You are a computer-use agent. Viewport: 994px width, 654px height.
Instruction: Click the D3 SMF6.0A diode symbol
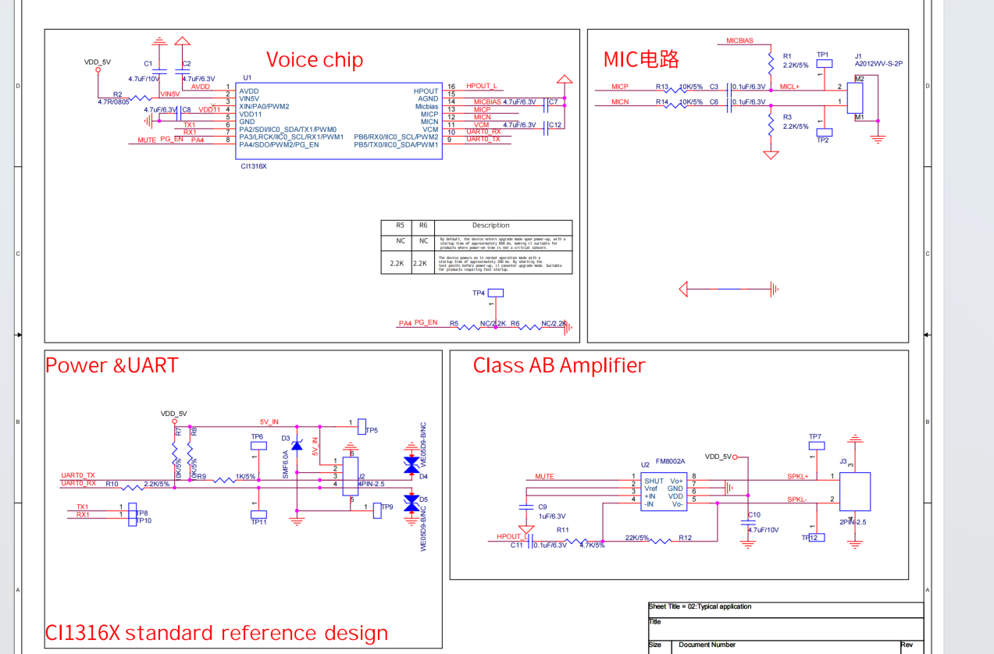click(x=296, y=444)
